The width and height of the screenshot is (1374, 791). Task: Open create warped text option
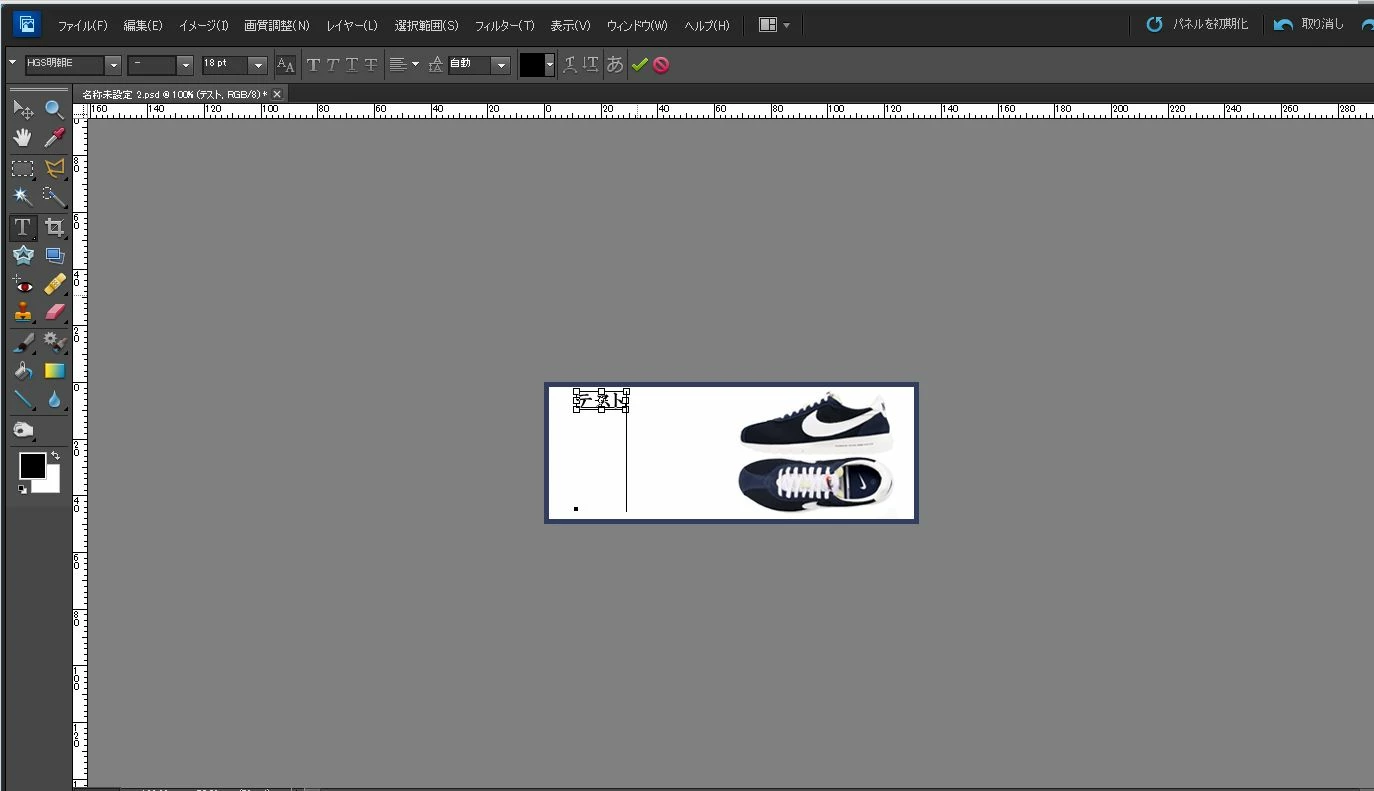570,65
